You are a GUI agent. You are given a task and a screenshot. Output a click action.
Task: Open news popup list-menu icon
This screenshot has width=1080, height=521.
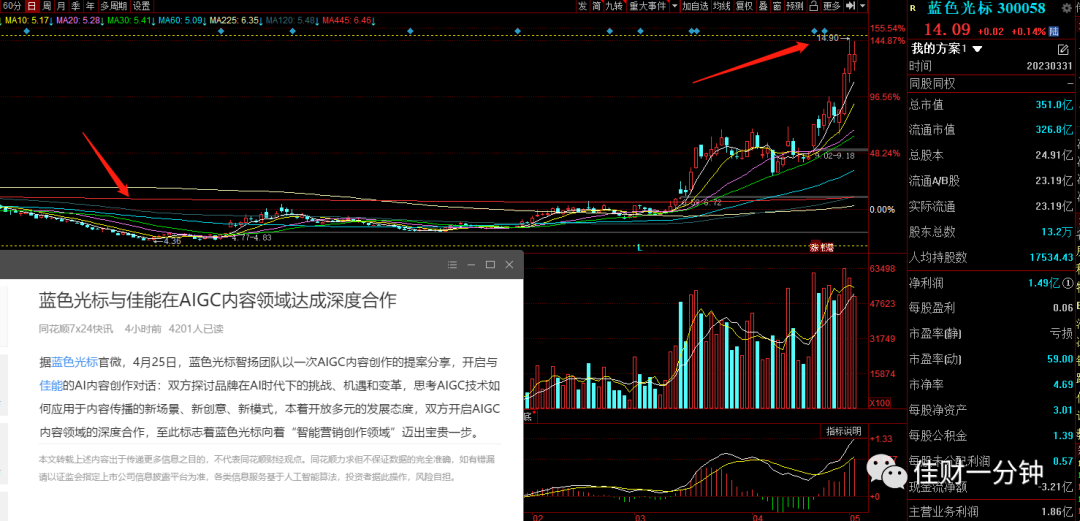(453, 265)
